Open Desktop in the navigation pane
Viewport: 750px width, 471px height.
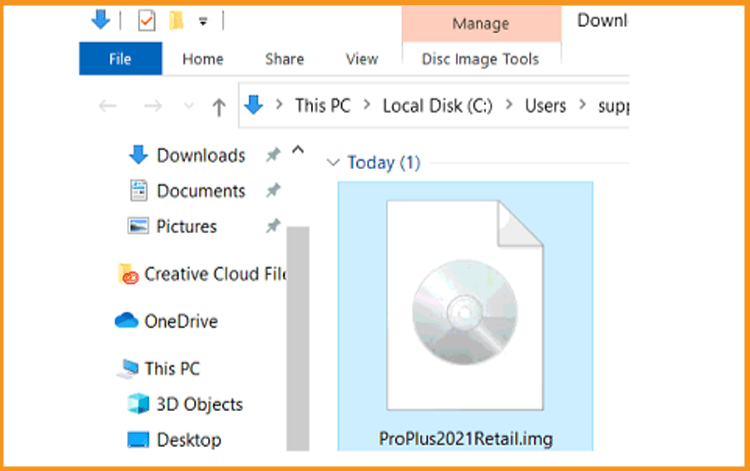[x=189, y=440]
